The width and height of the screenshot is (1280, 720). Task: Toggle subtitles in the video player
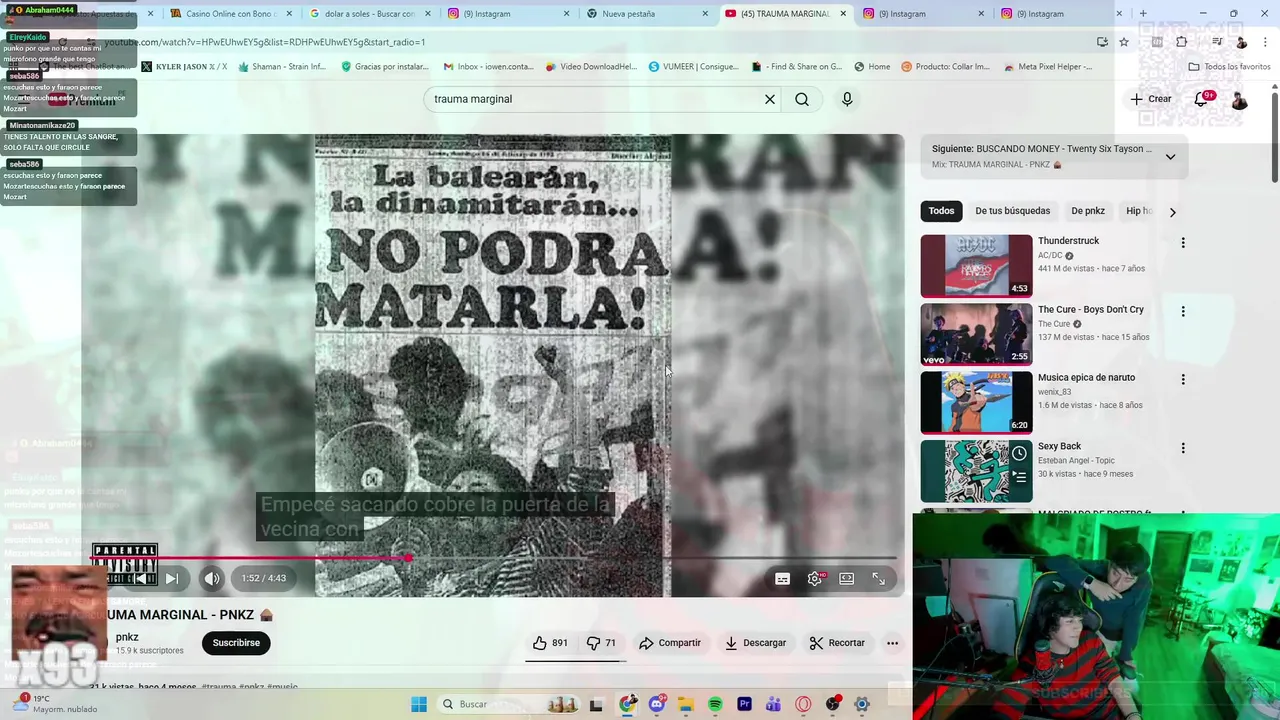783,579
